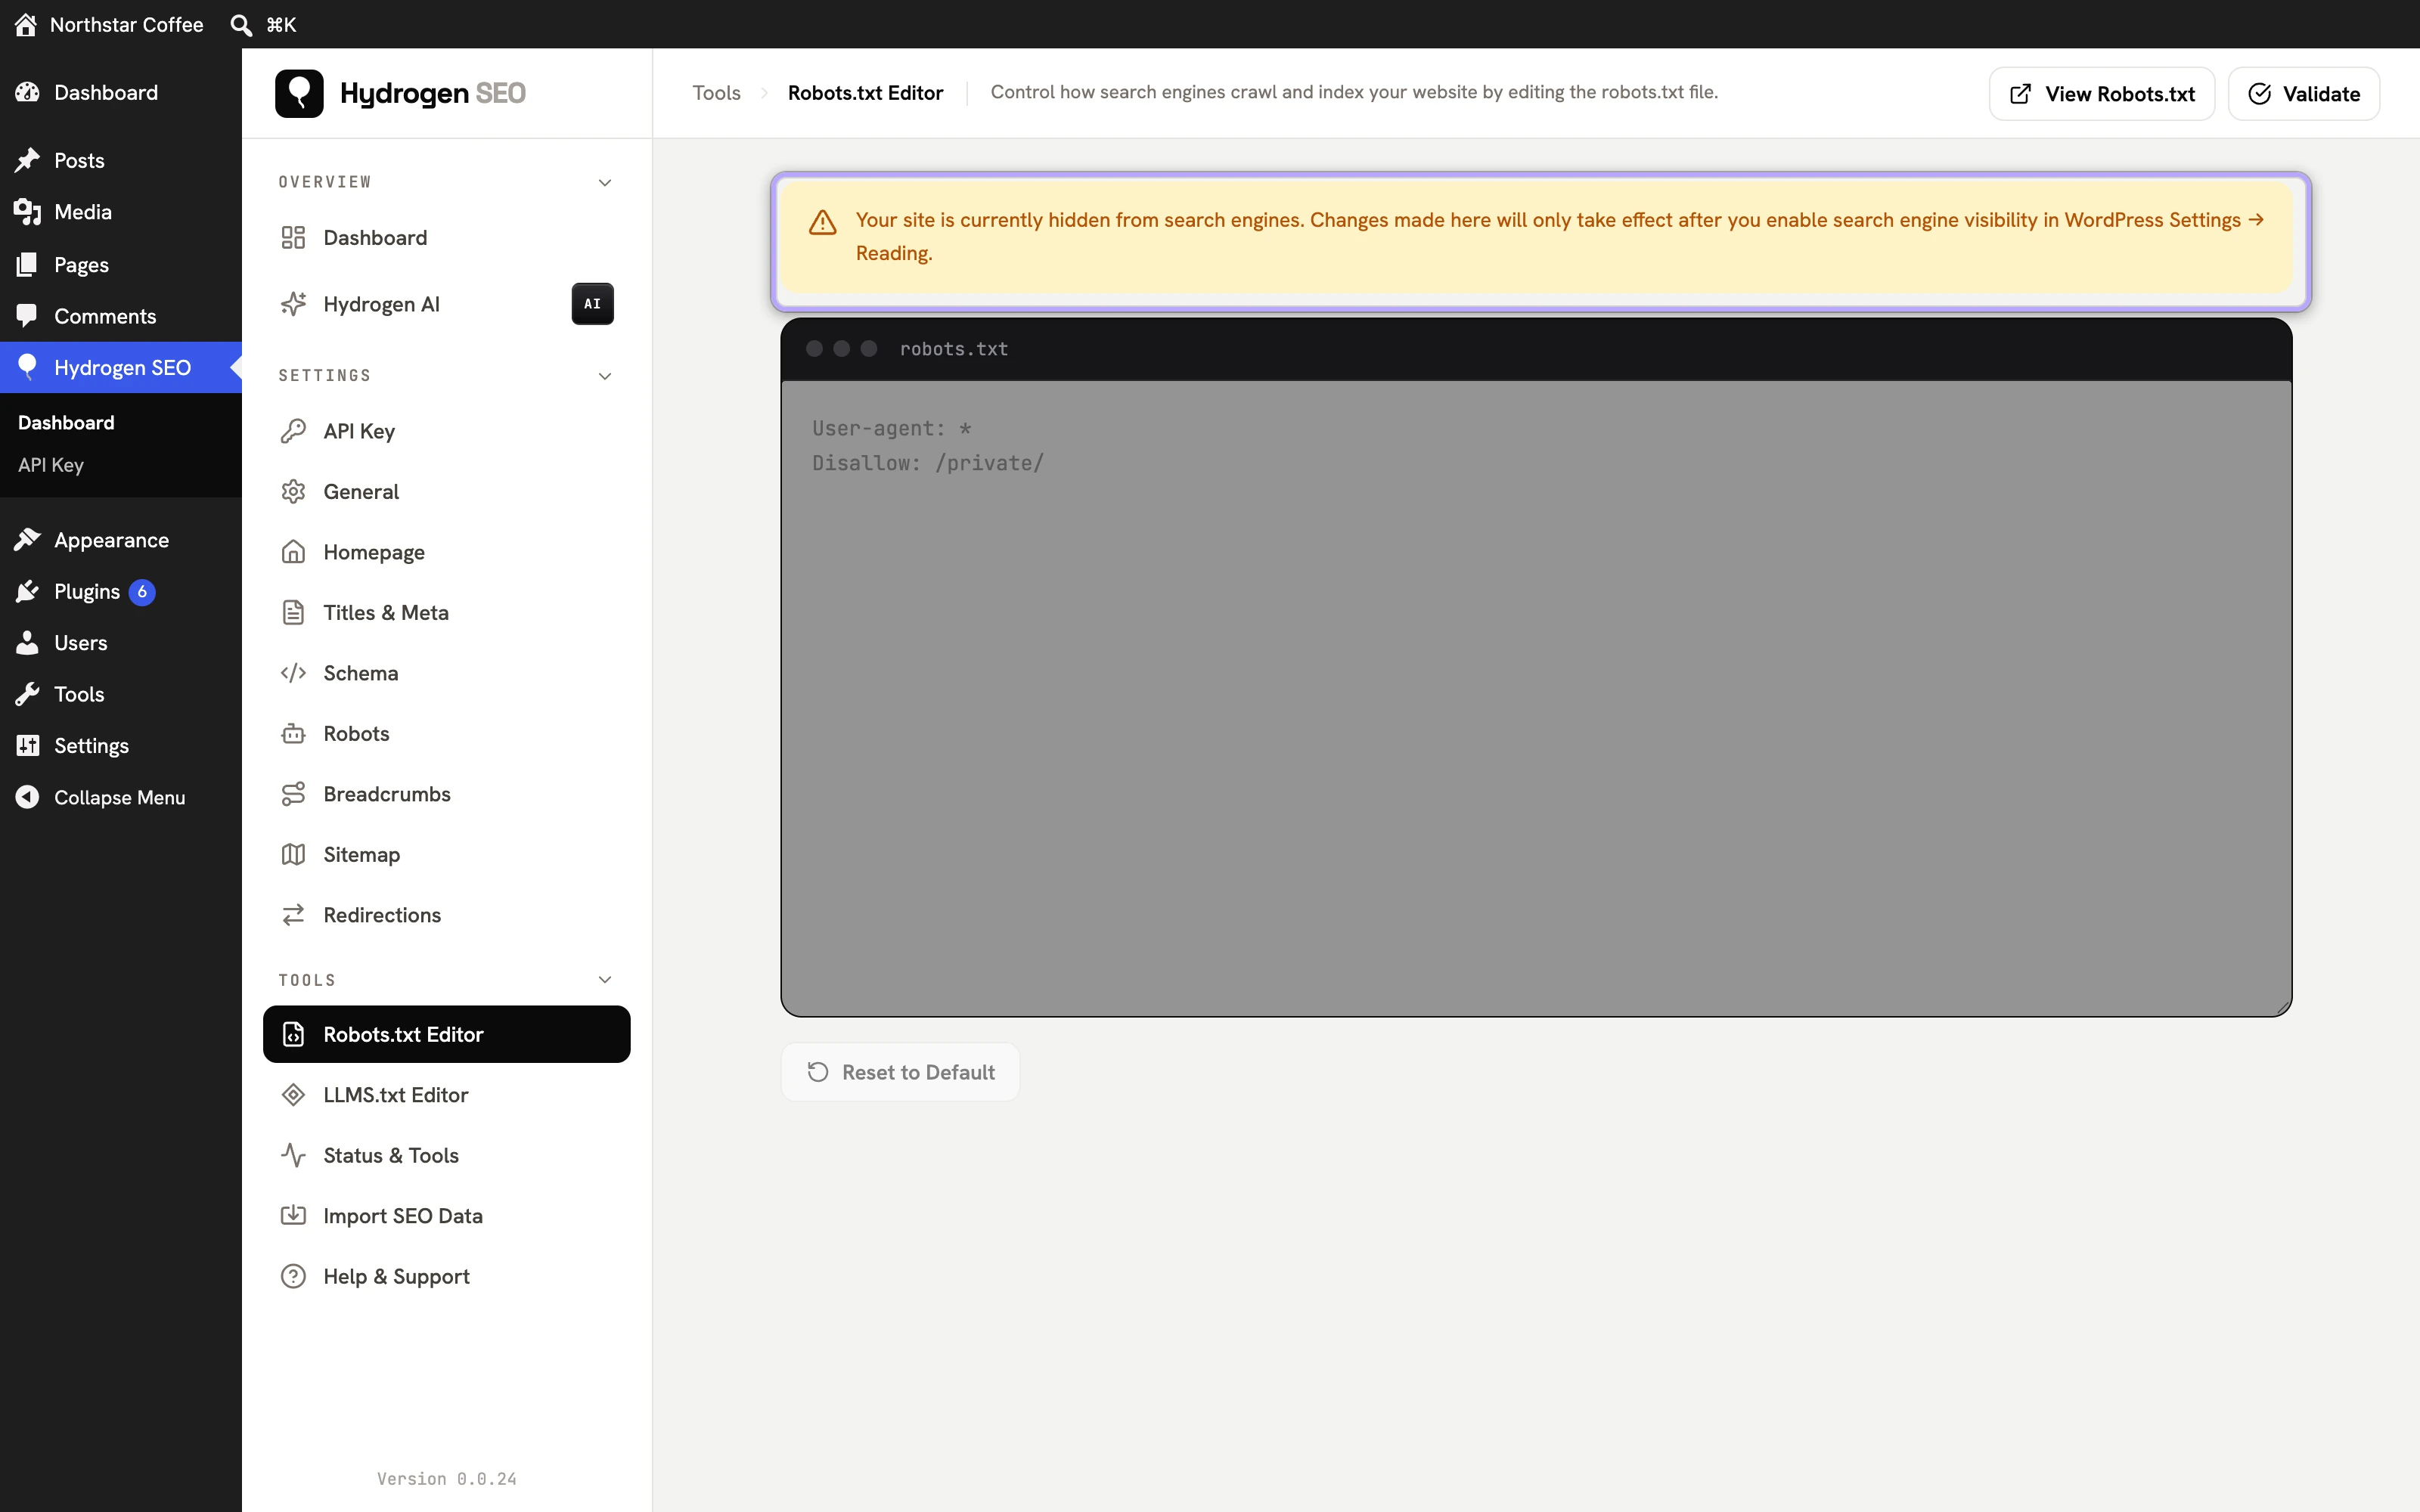This screenshot has width=2420, height=1512.
Task: Click the Validate button
Action: click(2304, 94)
